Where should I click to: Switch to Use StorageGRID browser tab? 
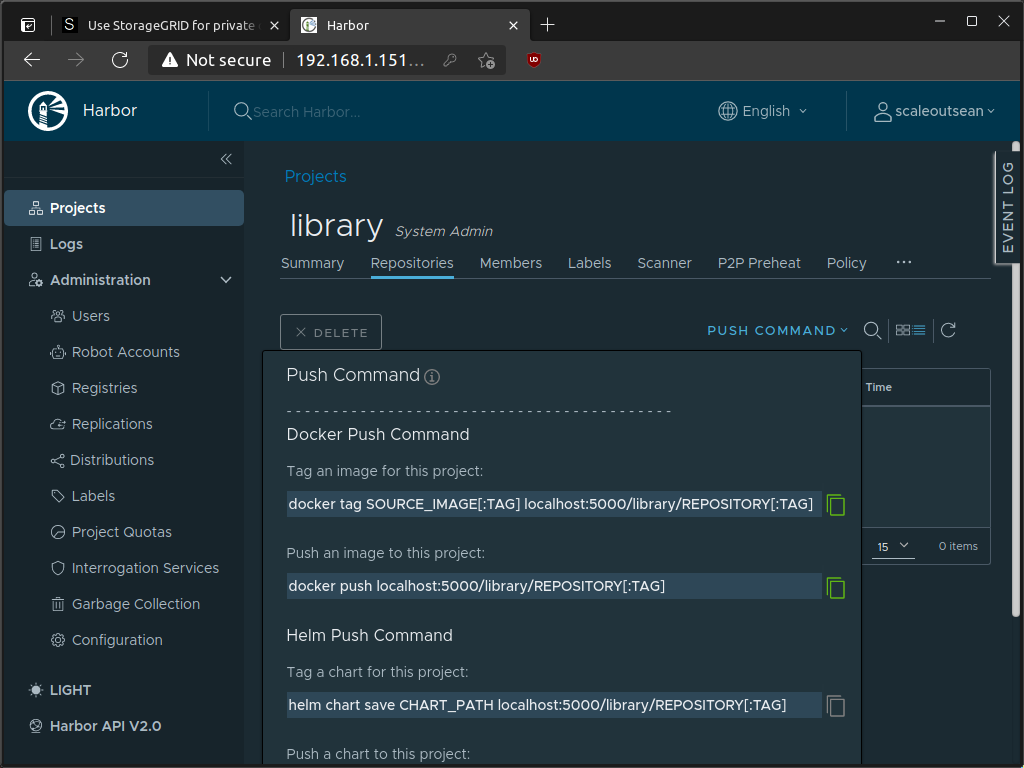(x=171, y=25)
